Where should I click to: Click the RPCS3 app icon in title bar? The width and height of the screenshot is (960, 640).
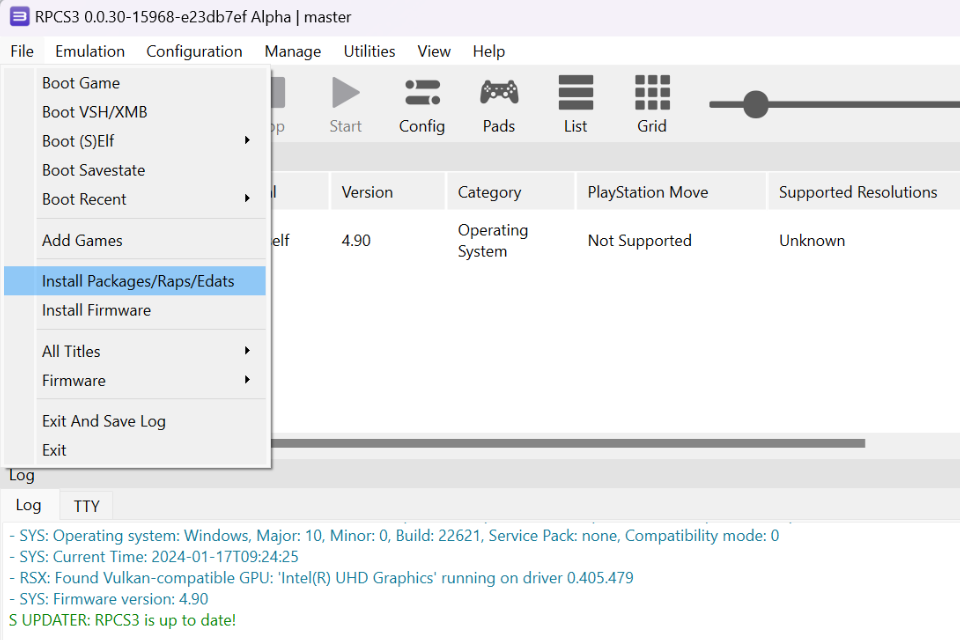[x=20, y=17]
